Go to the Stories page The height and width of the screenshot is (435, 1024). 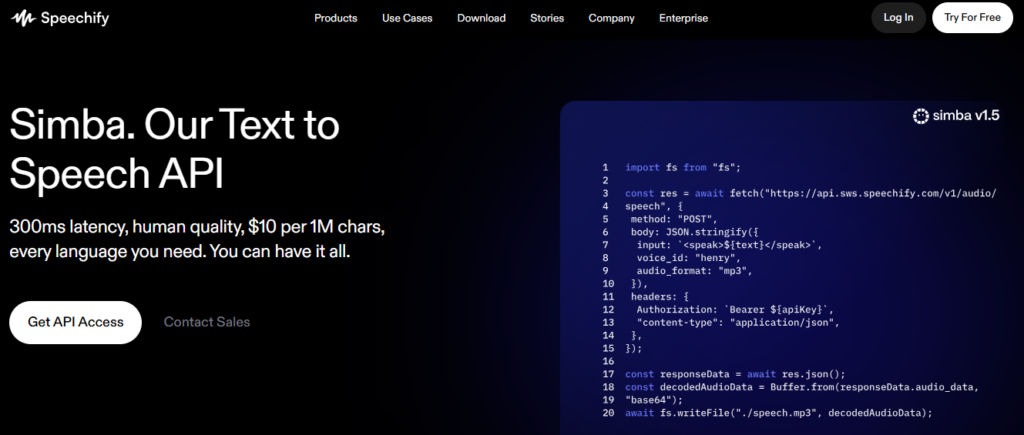547,18
